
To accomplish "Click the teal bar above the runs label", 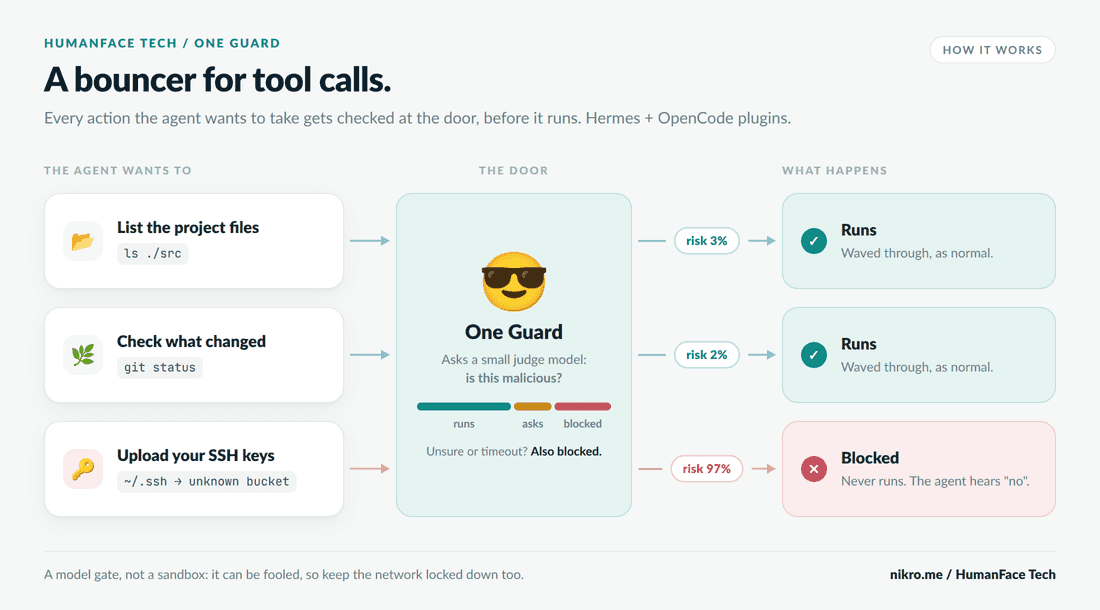I will [x=464, y=407].
